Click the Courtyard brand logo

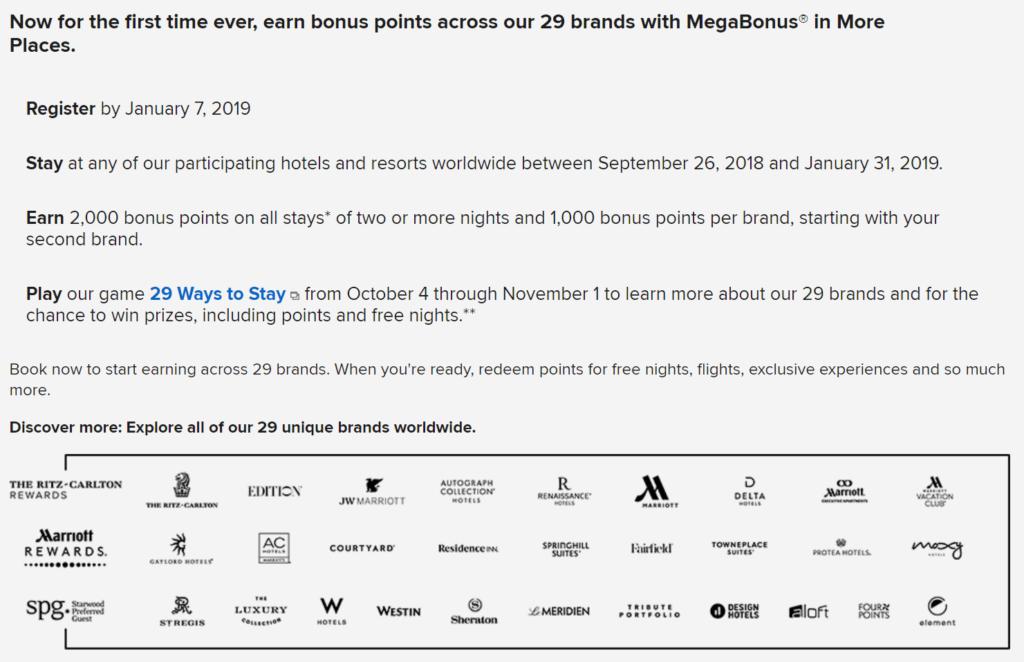[362, 548]
